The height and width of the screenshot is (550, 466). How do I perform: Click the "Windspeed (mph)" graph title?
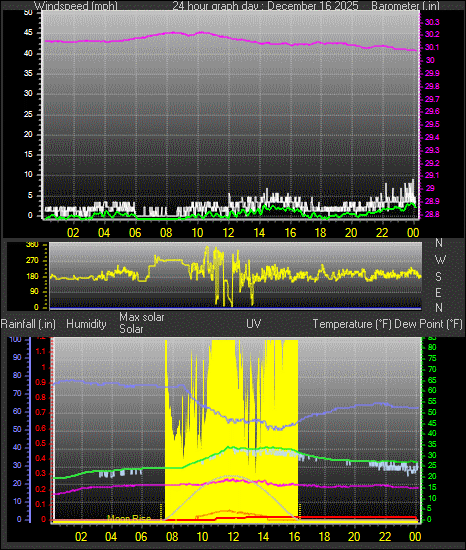(76, 6)
